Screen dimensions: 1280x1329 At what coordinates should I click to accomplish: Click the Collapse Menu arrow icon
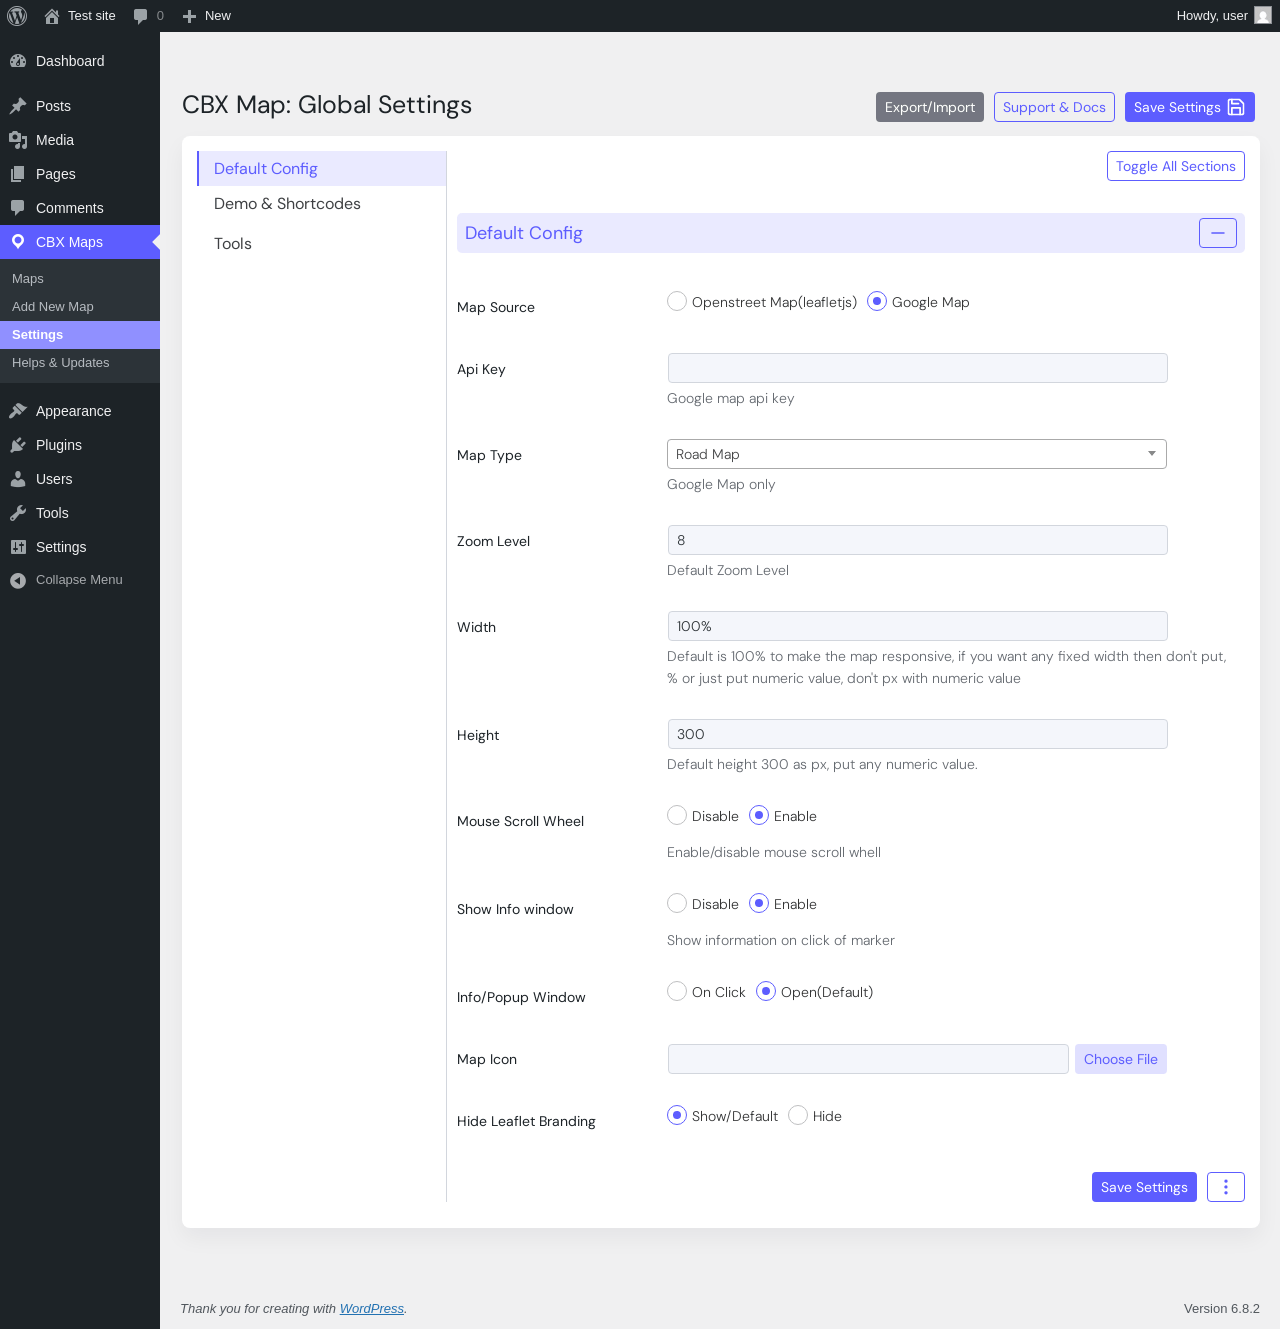[18, 580]
